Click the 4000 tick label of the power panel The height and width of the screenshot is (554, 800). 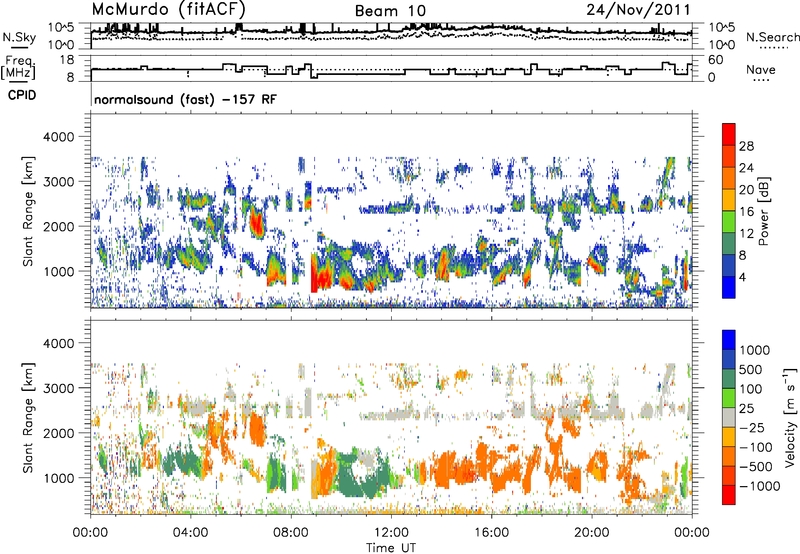pos(58,137)
